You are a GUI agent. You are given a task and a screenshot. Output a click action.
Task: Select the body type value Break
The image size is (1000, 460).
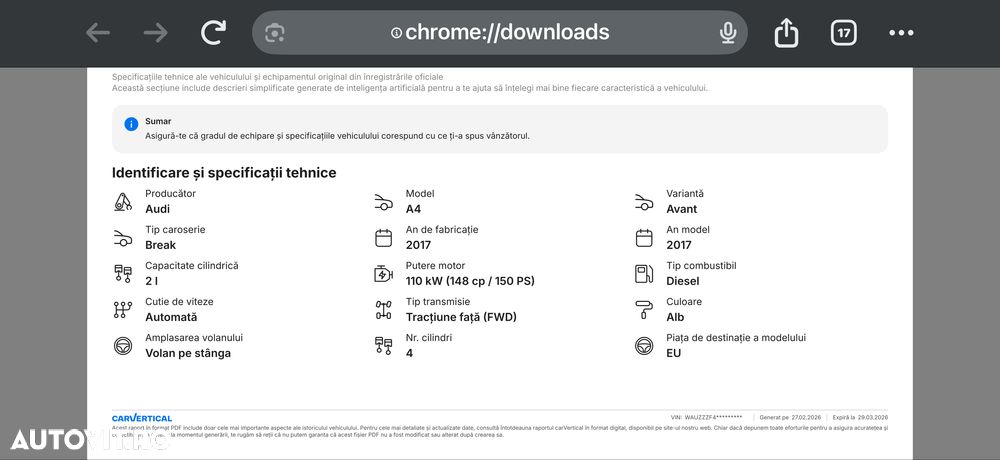(x=161, y=245)
